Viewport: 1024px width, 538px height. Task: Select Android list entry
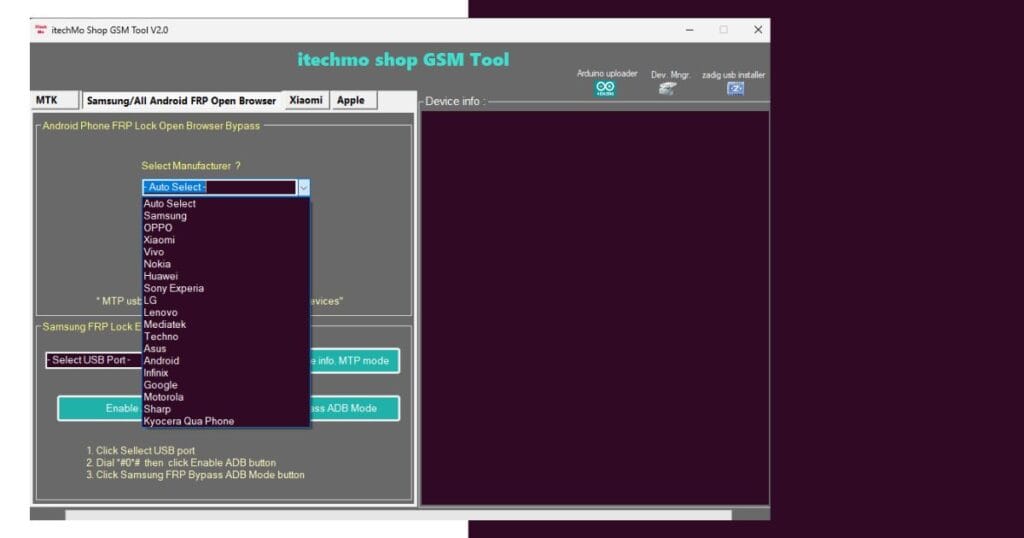pyautogui.click(x=225, y=360)
